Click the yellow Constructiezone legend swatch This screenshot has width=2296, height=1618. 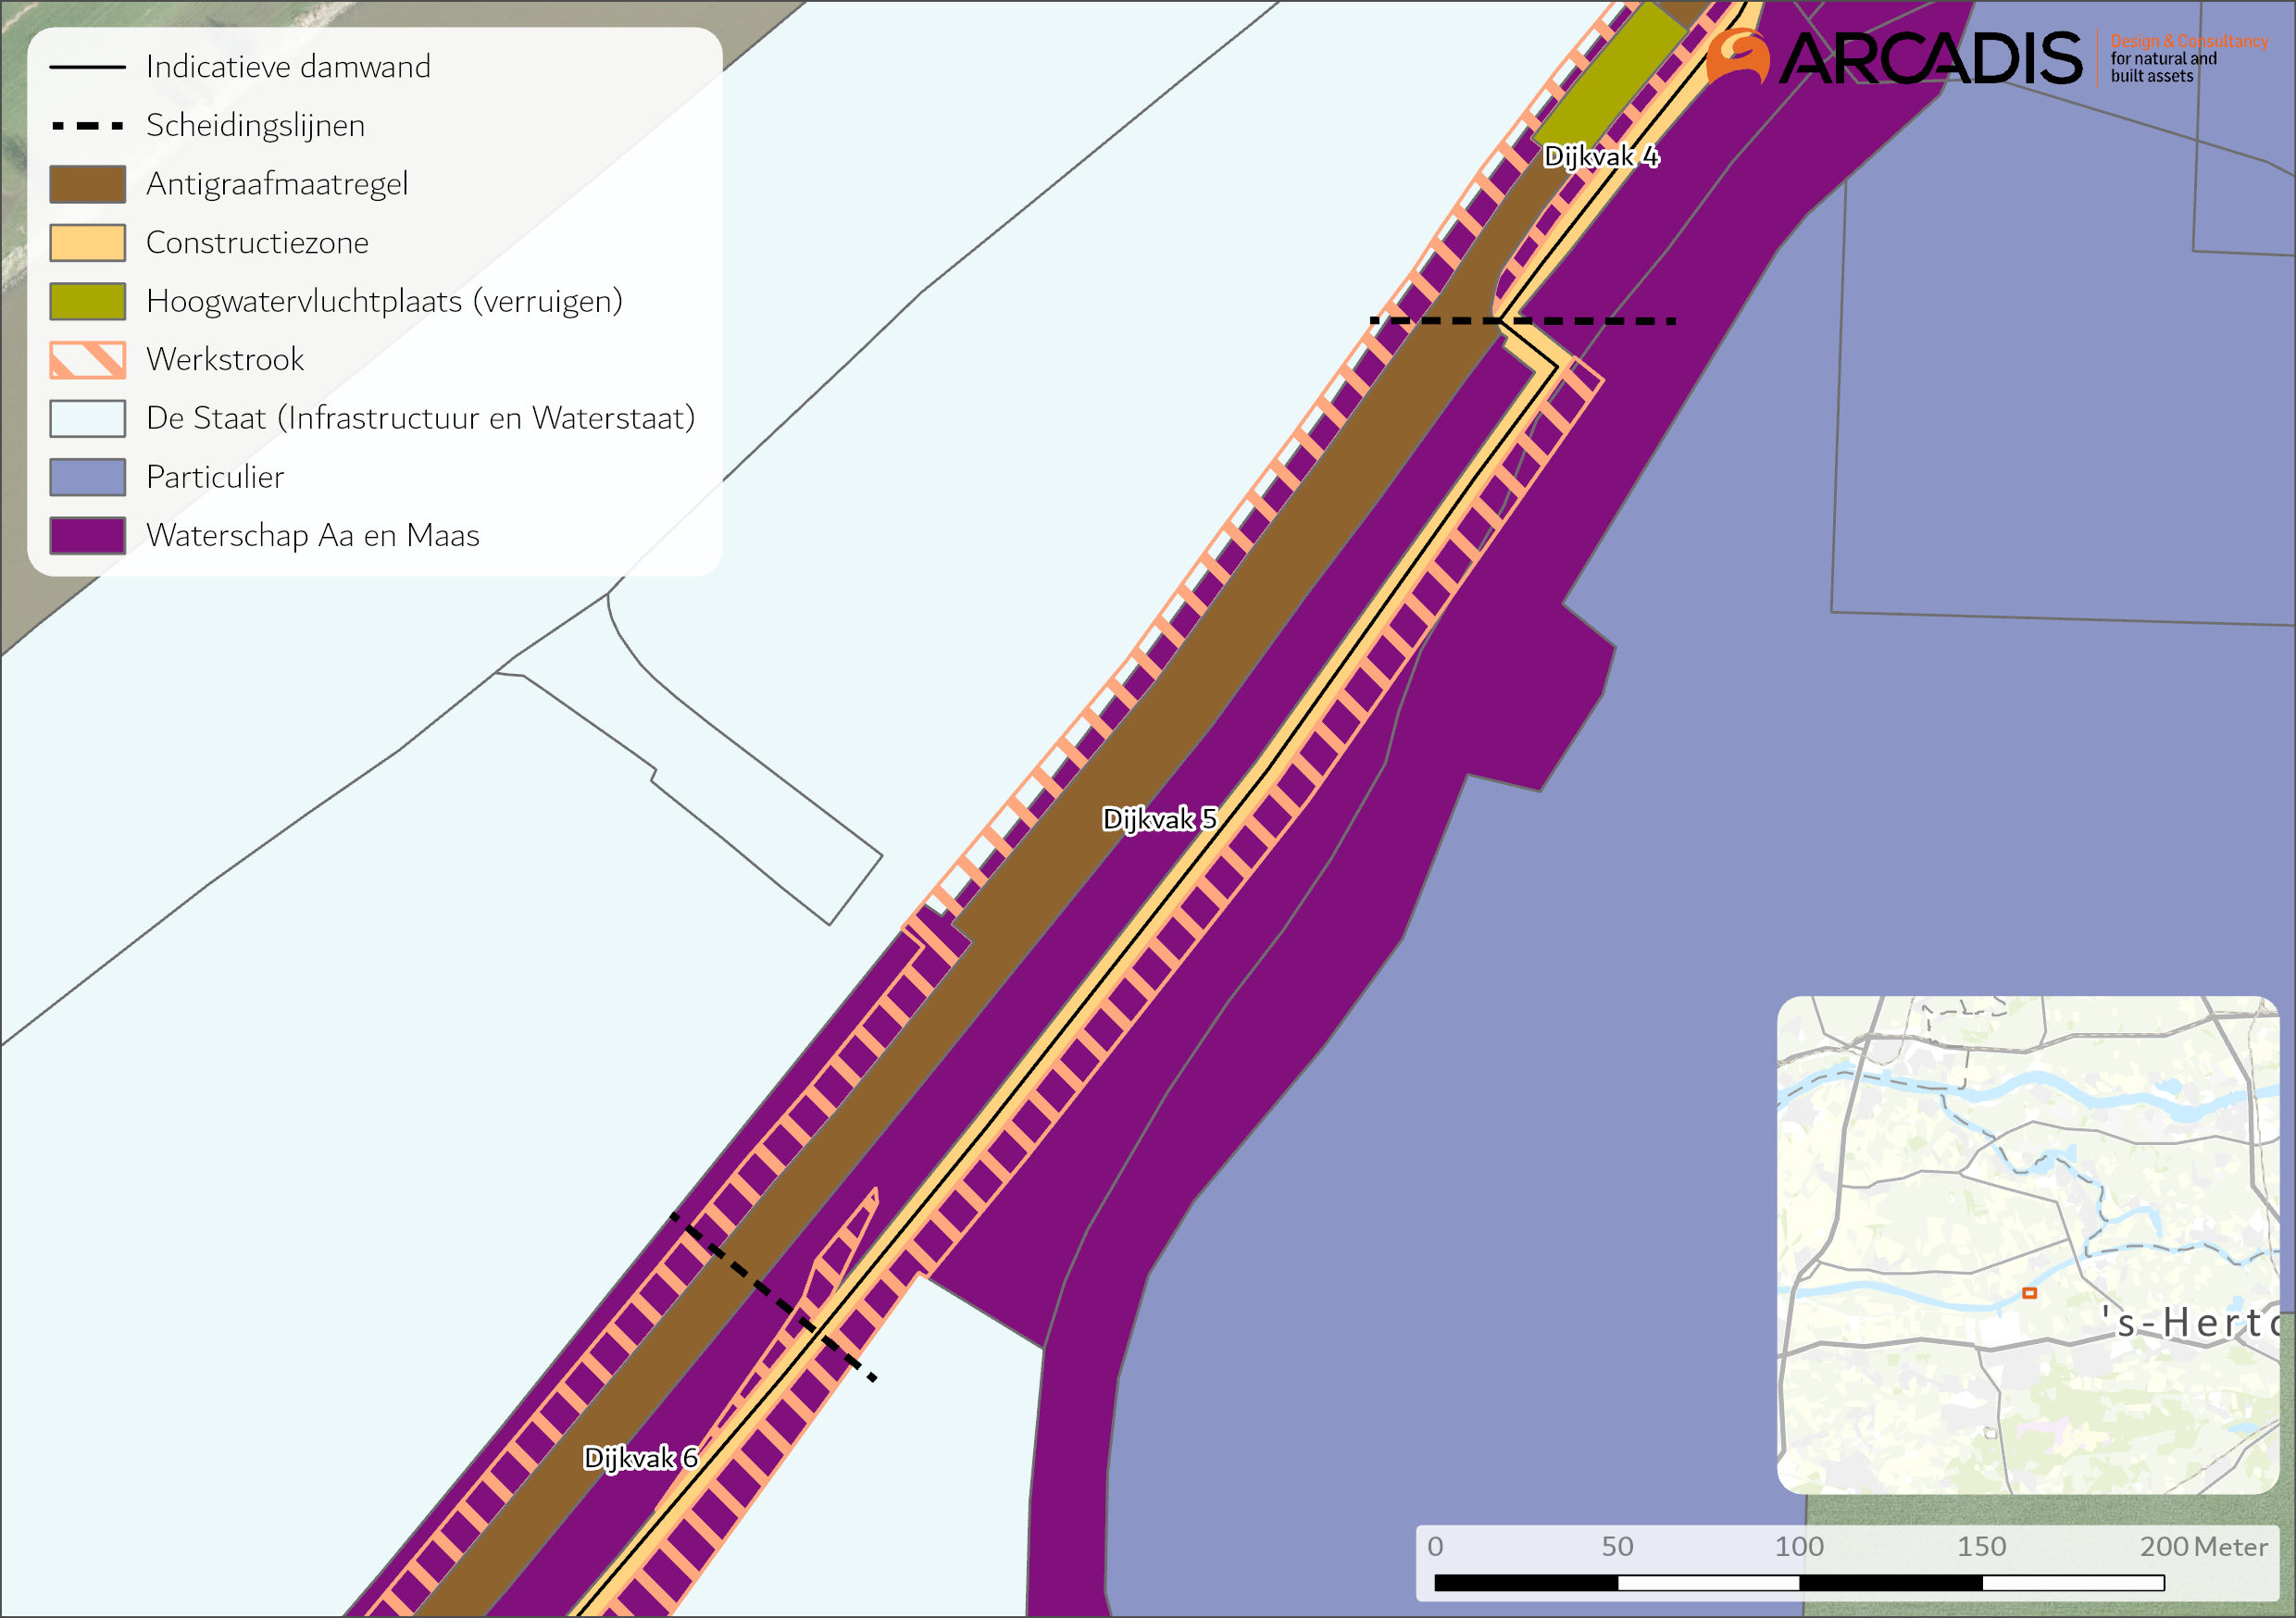pyautogui.click(x=88, y=243)
